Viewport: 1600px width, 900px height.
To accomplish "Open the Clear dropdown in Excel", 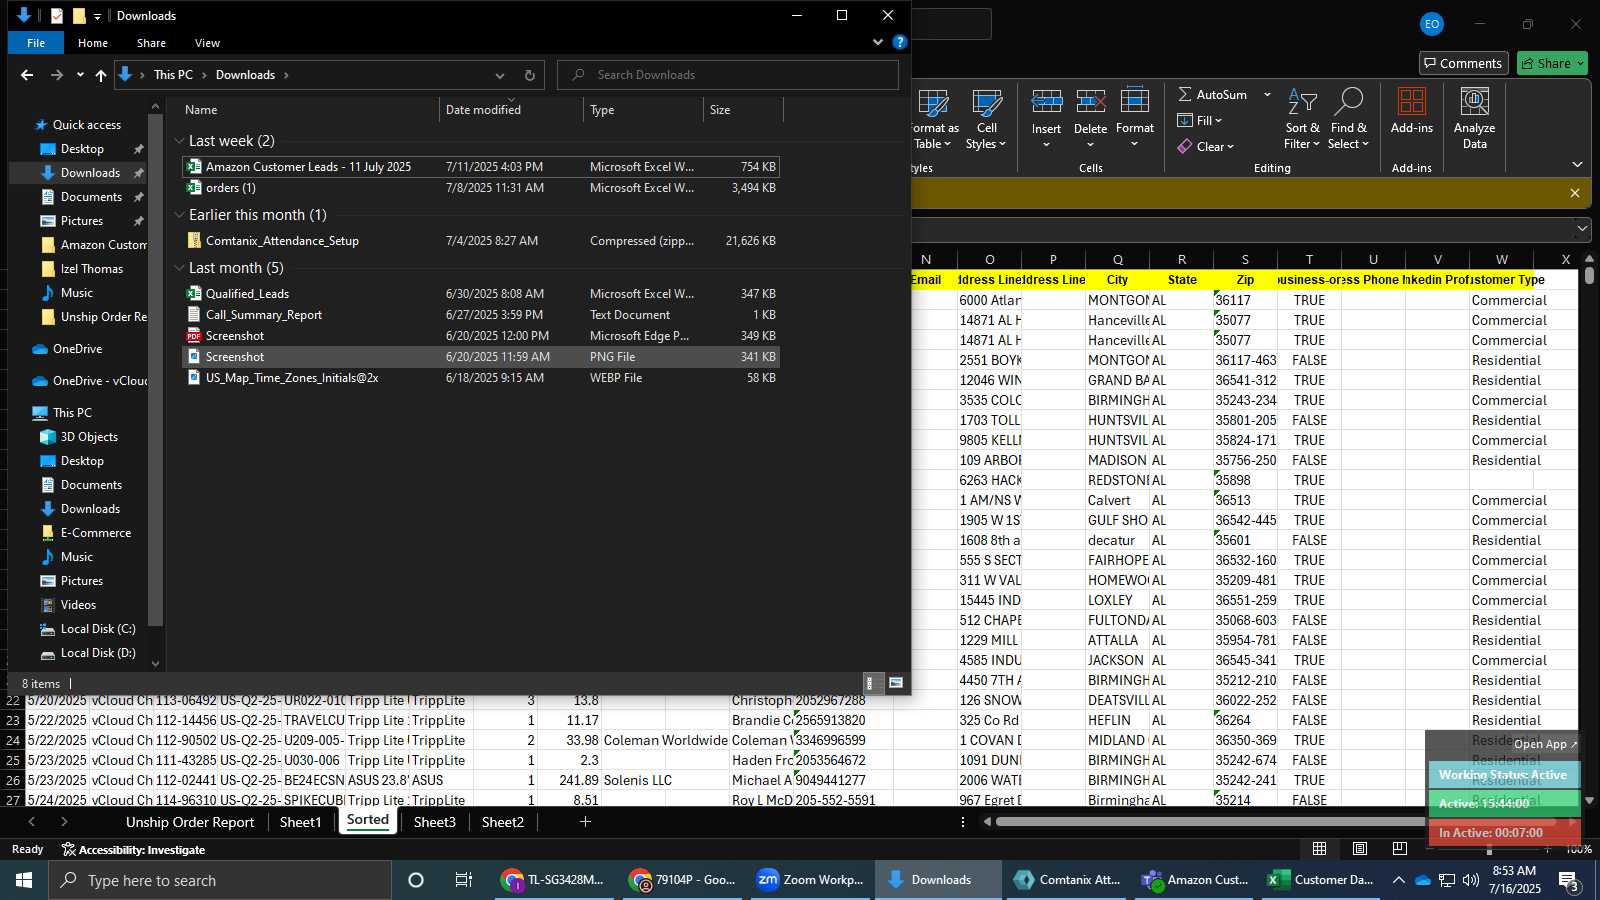I will 1206,146.
